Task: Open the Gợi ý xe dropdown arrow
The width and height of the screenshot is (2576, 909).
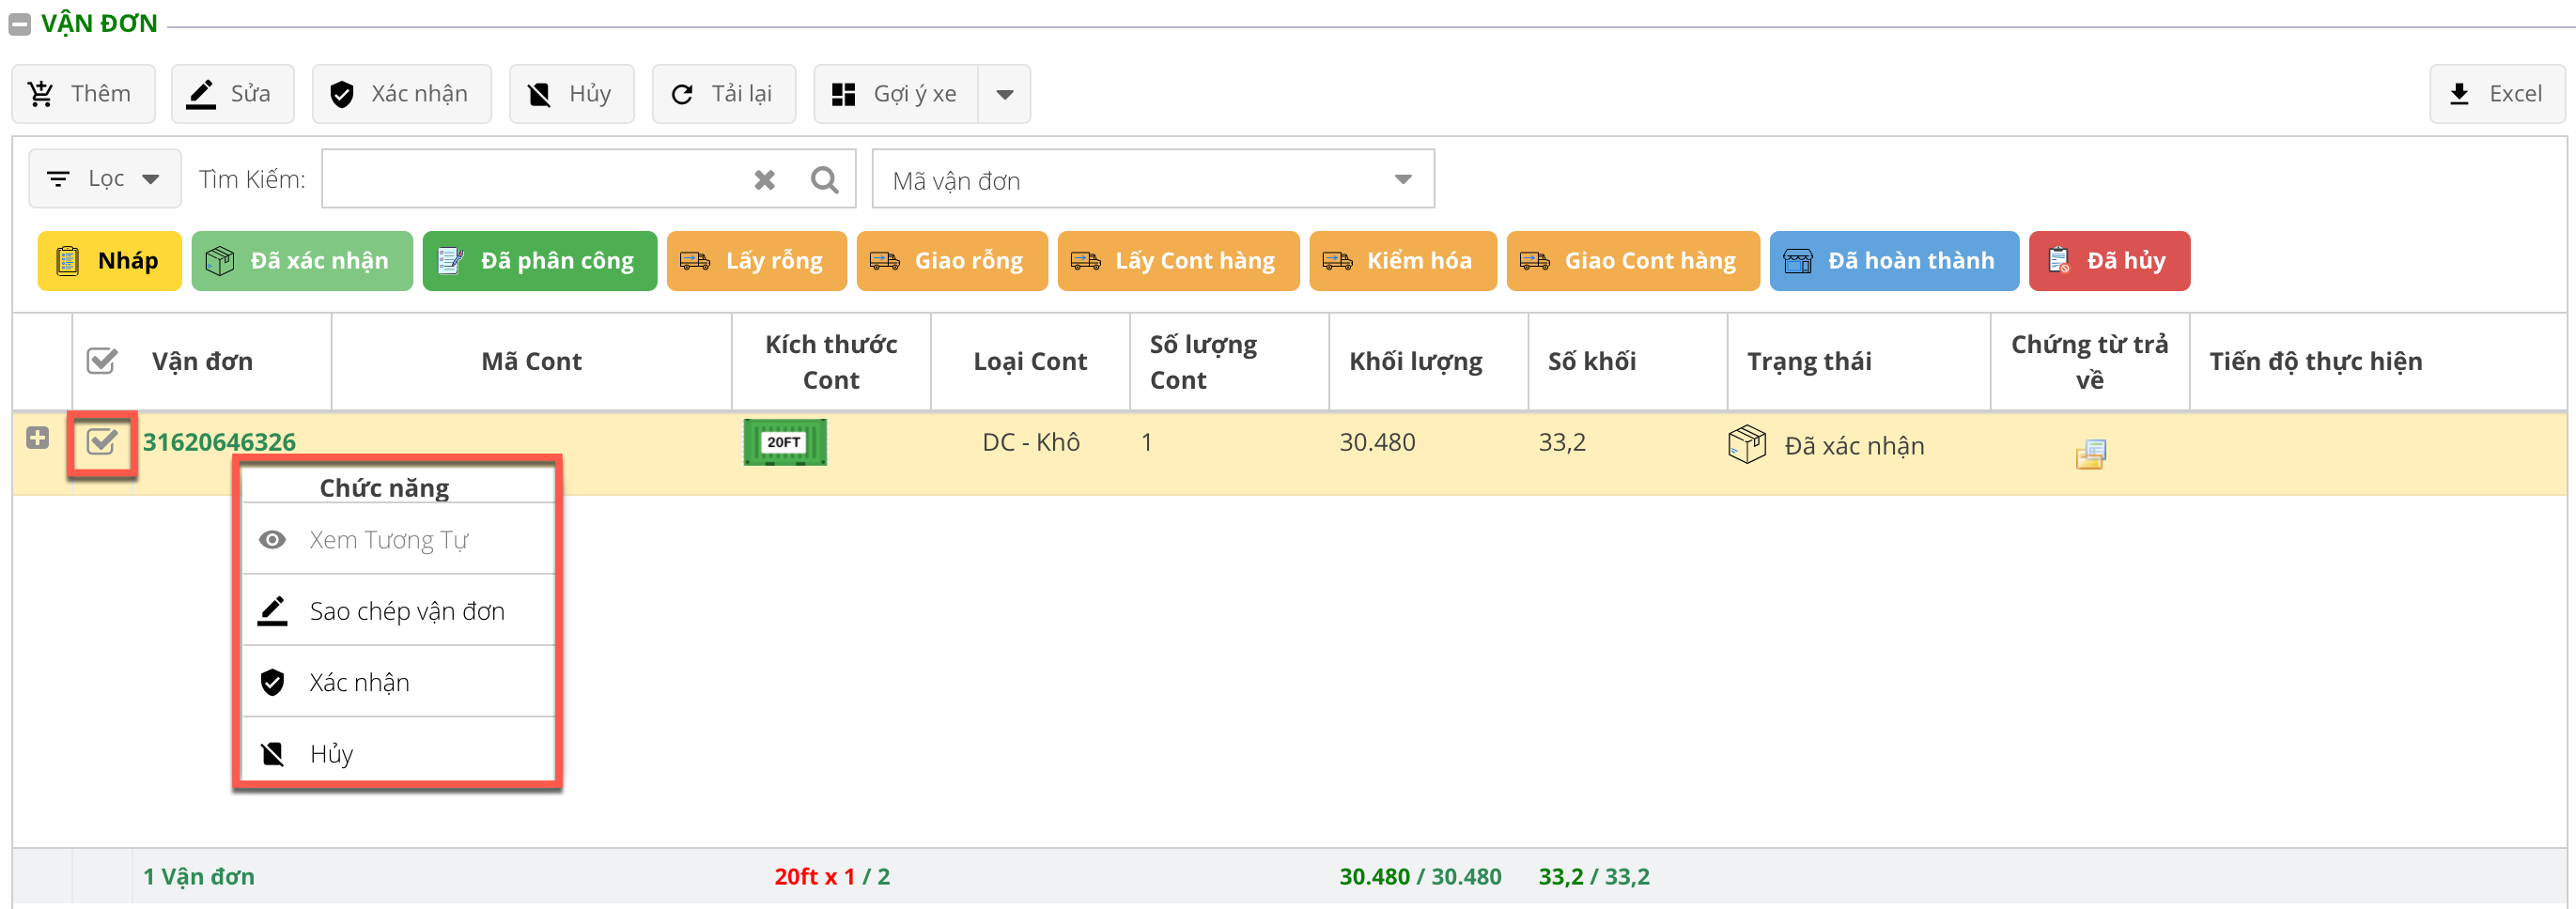Action: point(1004,94)
